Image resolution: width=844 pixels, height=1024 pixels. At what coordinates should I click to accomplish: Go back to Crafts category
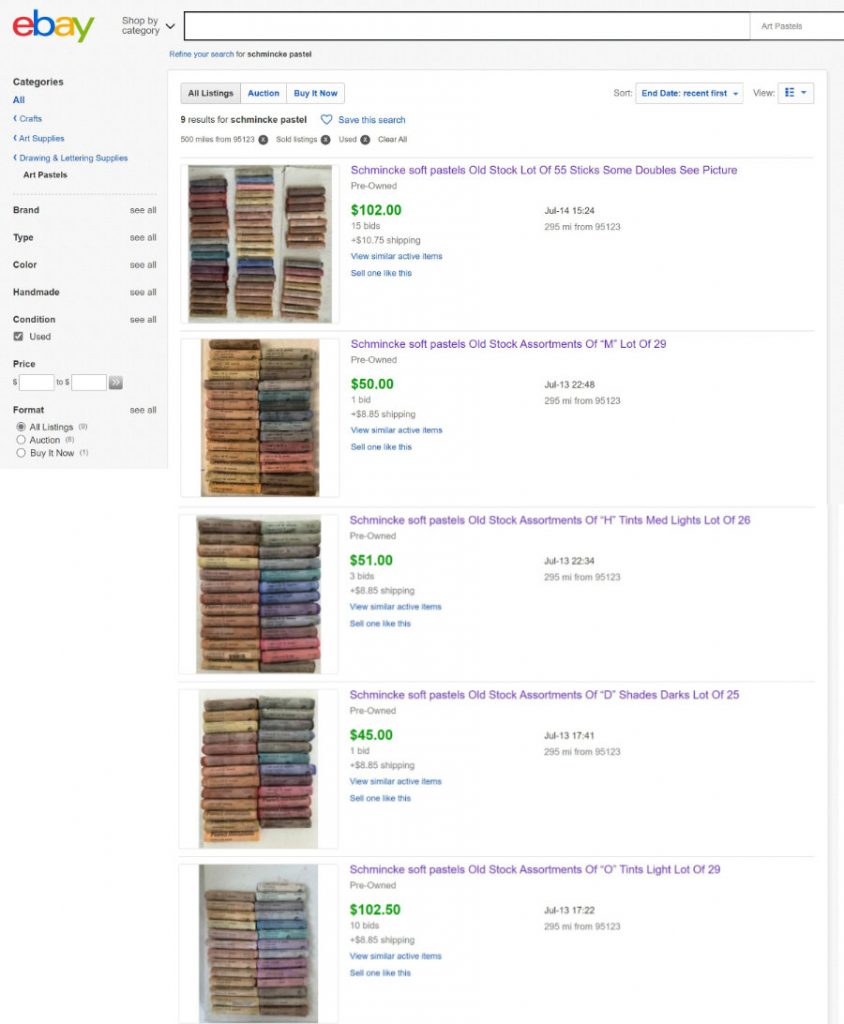27,118
